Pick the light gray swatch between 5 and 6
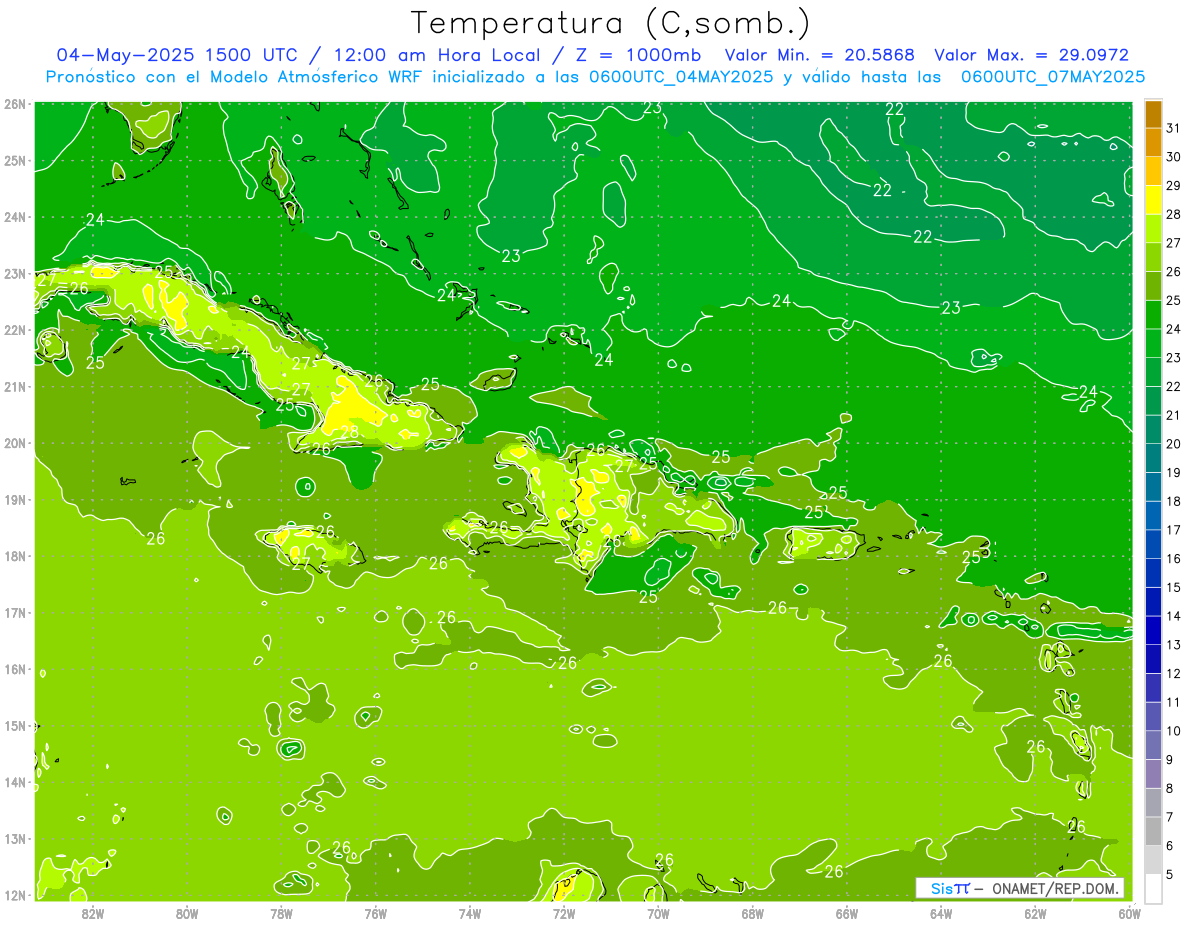The width and height of the screenshot is (1200, 927). click(x=1153, y=860)
